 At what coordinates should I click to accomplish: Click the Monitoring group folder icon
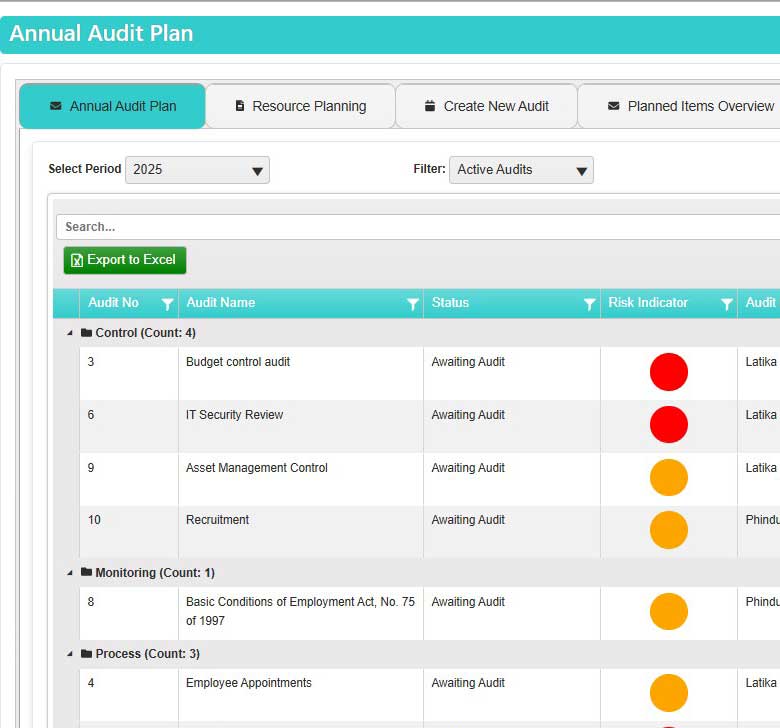87,572
